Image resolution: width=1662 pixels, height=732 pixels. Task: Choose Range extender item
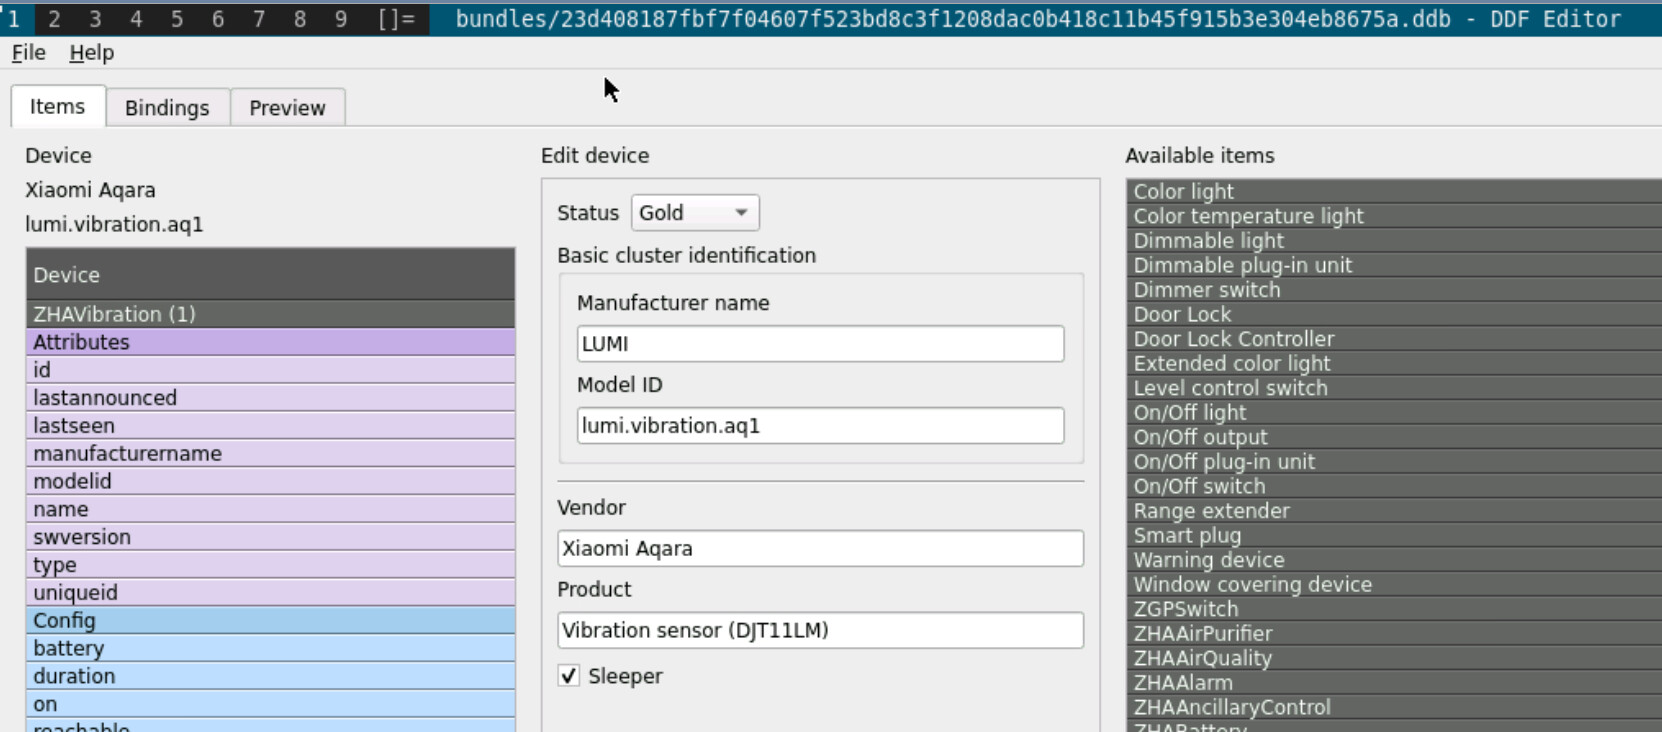pos(1394,511)
